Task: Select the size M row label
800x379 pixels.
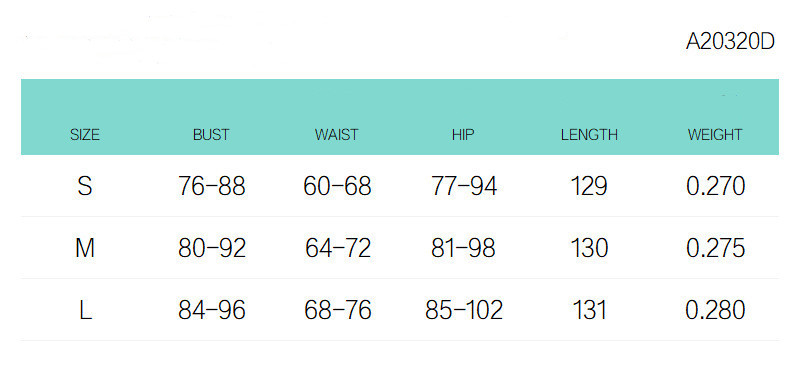Action: (85, 248)
